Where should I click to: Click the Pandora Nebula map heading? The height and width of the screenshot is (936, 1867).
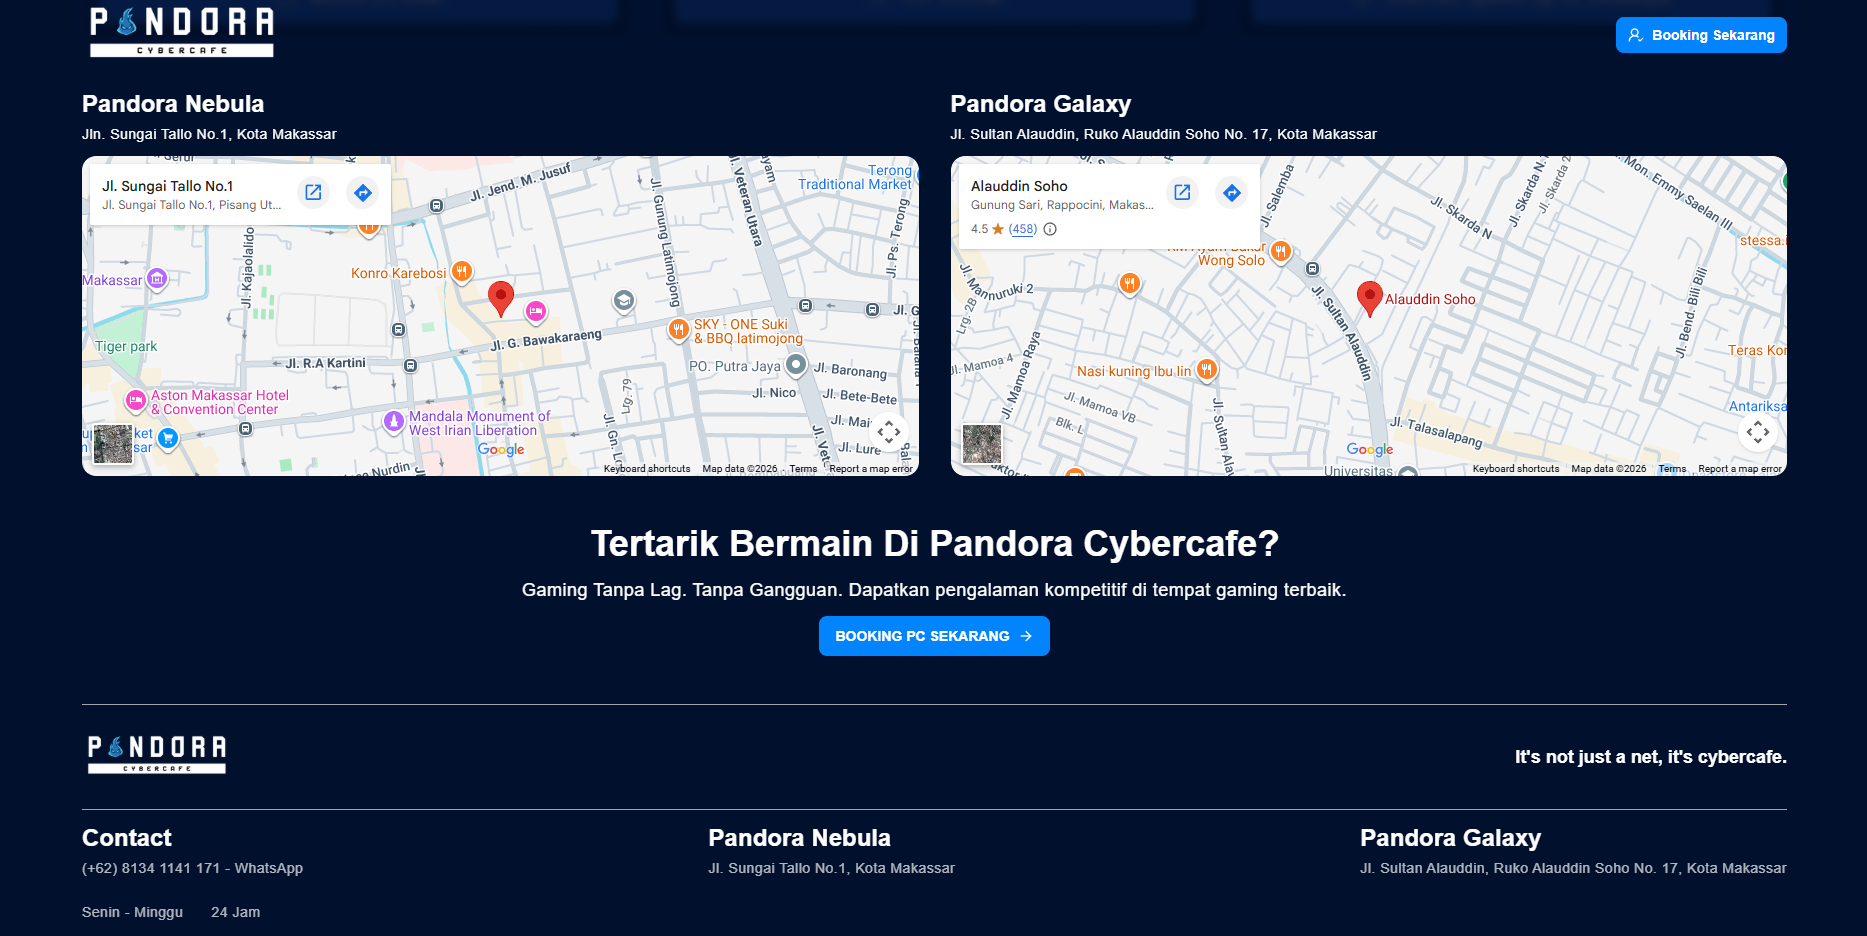[173, 104]
